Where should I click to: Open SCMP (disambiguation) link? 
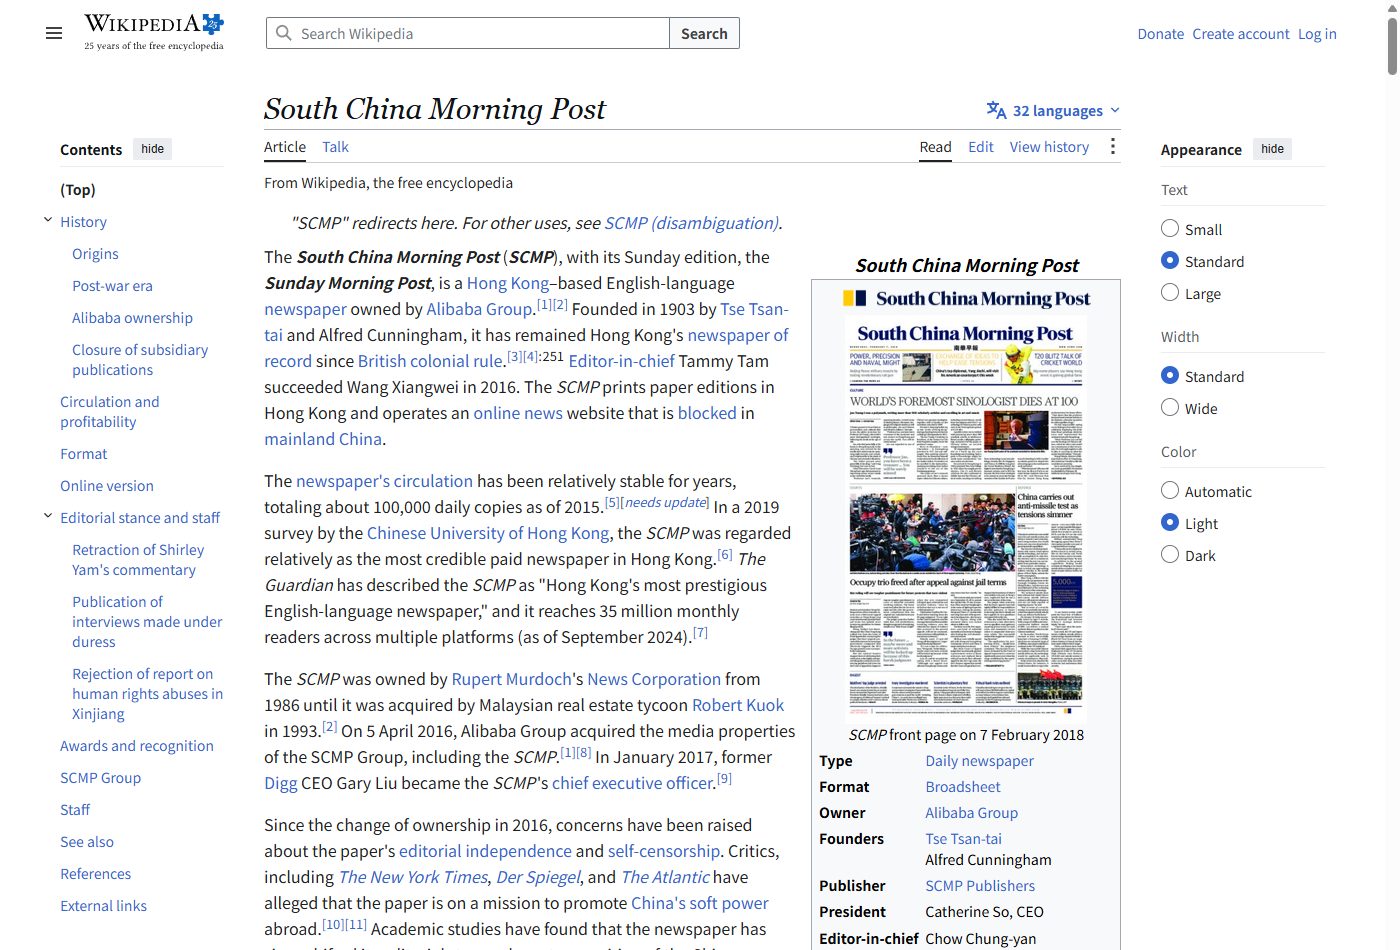[691, 223]
